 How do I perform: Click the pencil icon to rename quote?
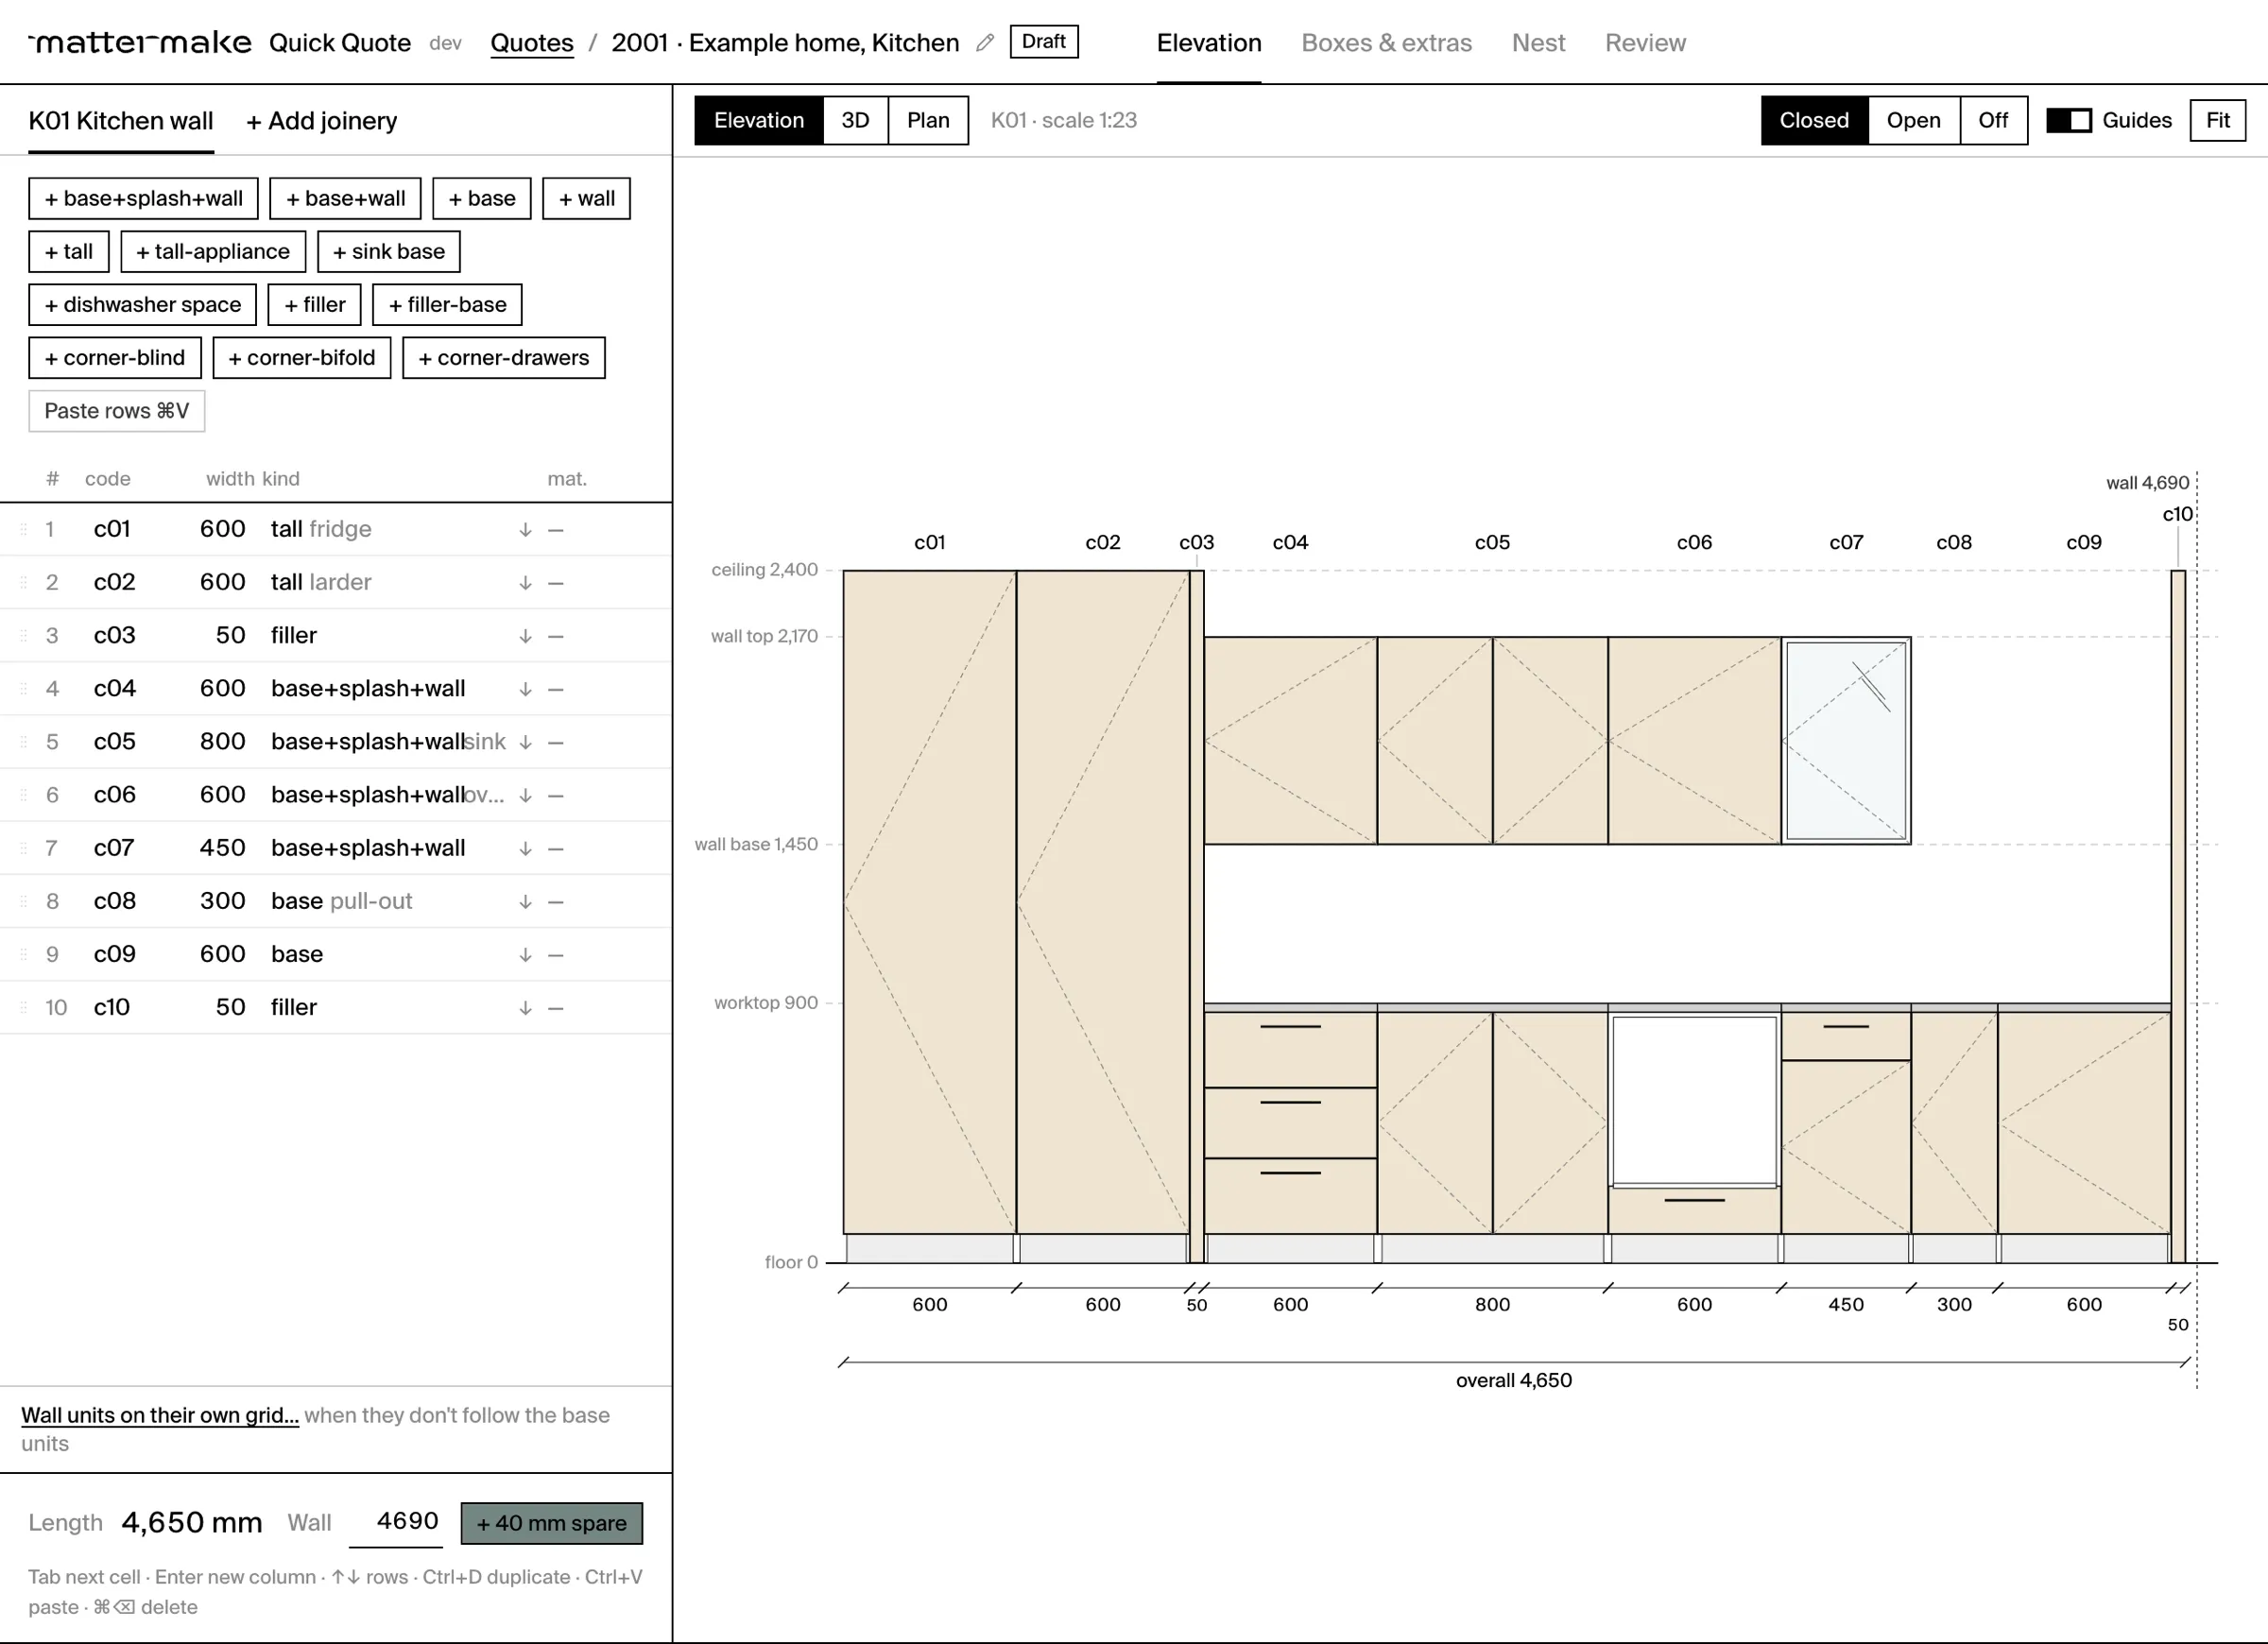click(x=985, y=43)
